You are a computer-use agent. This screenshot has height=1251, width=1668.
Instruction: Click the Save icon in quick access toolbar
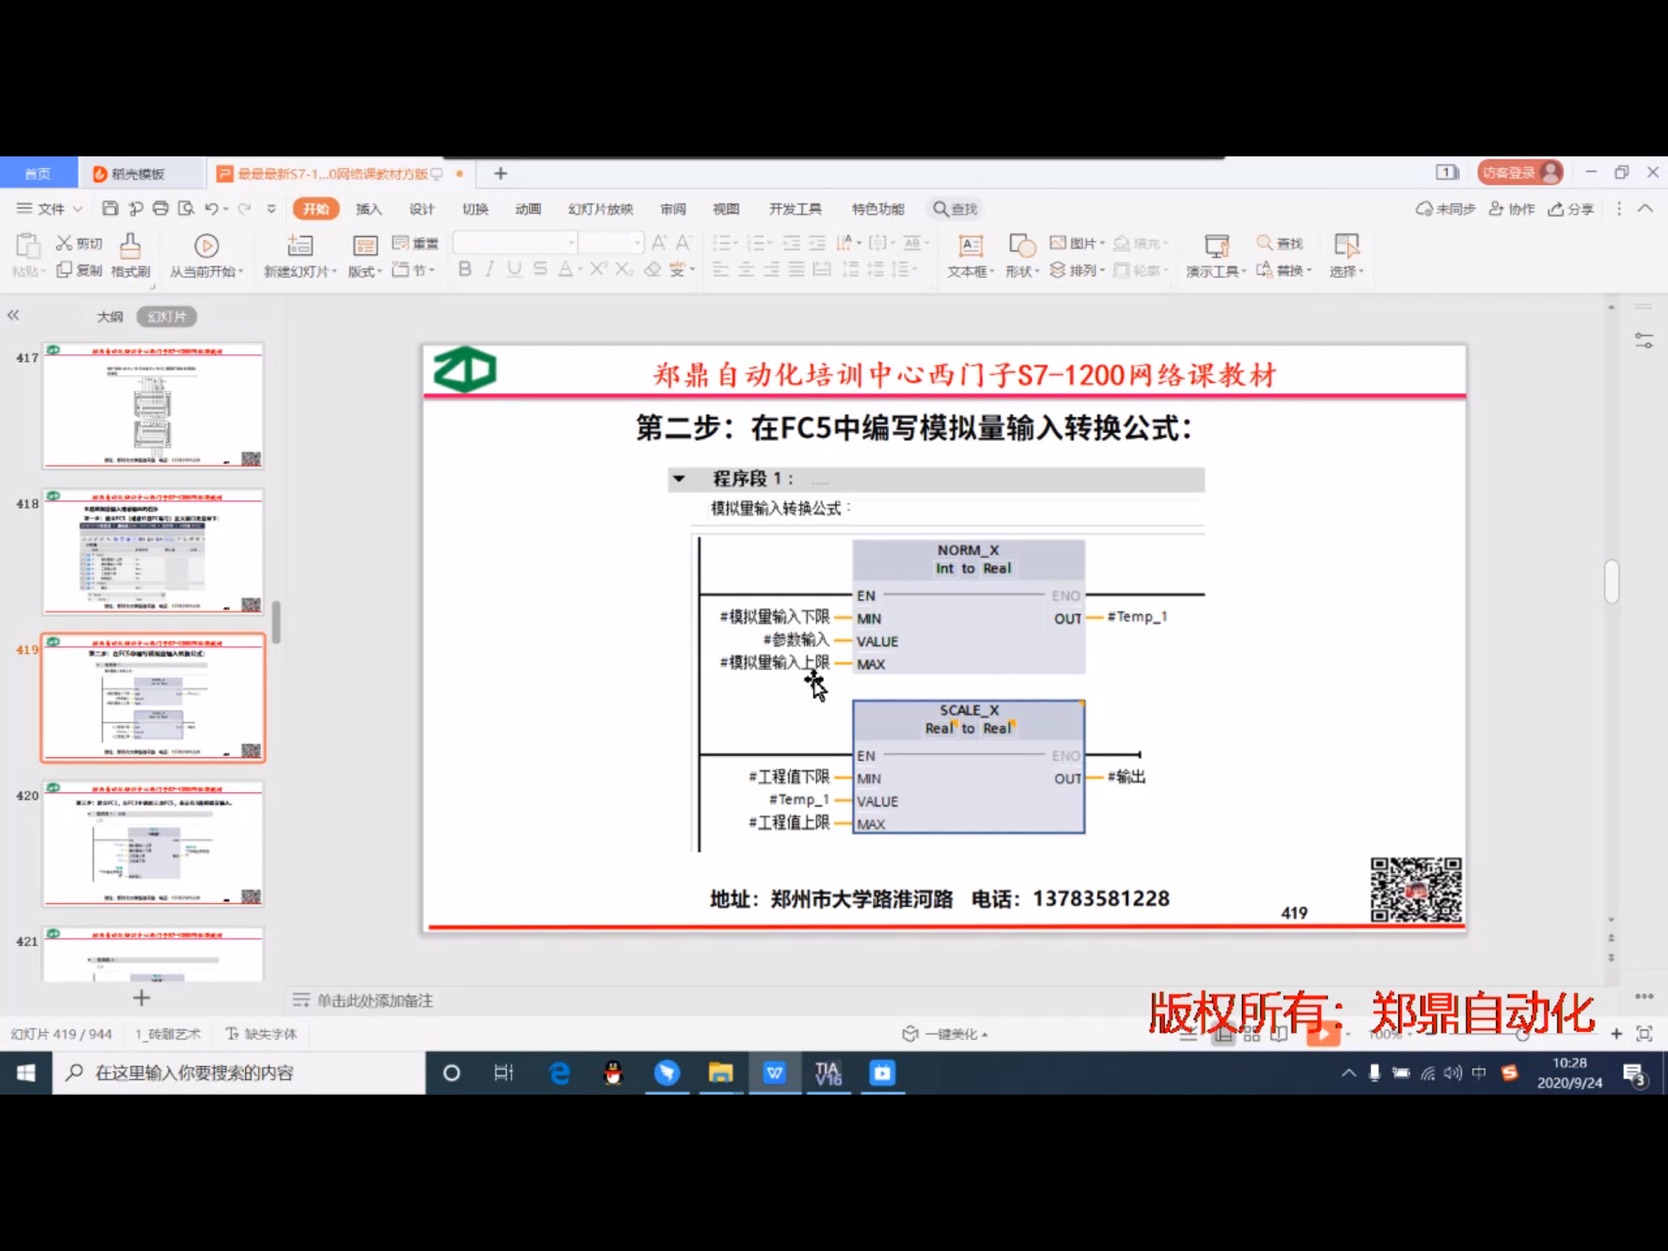coord(110,208)
